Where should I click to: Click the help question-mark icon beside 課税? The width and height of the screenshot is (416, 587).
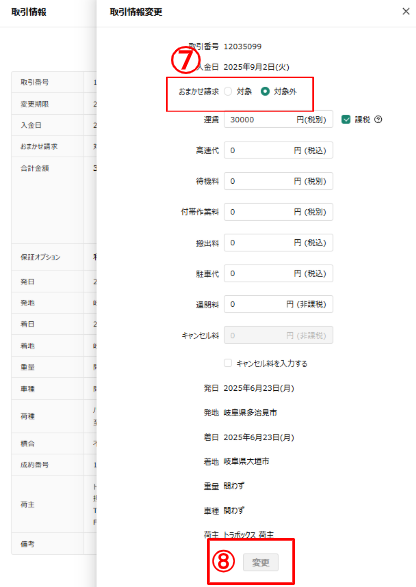[x=378, y=119]
